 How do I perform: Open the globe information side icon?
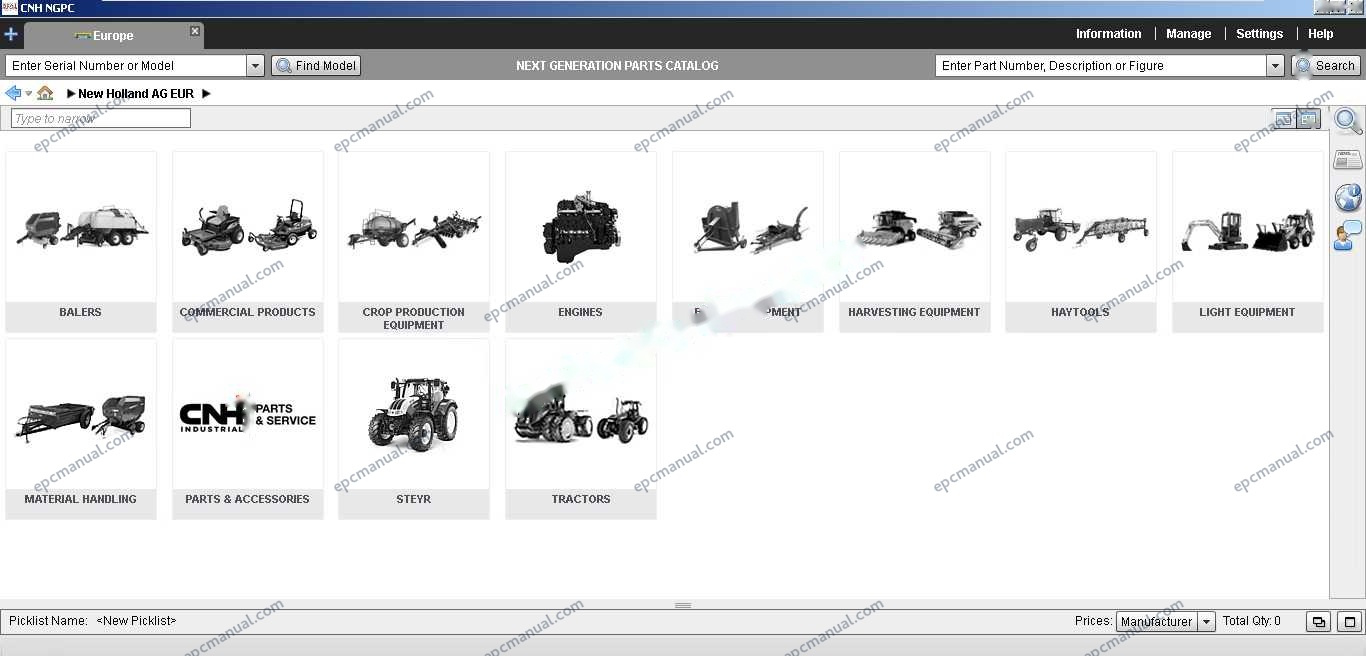tap(1348, 197)
